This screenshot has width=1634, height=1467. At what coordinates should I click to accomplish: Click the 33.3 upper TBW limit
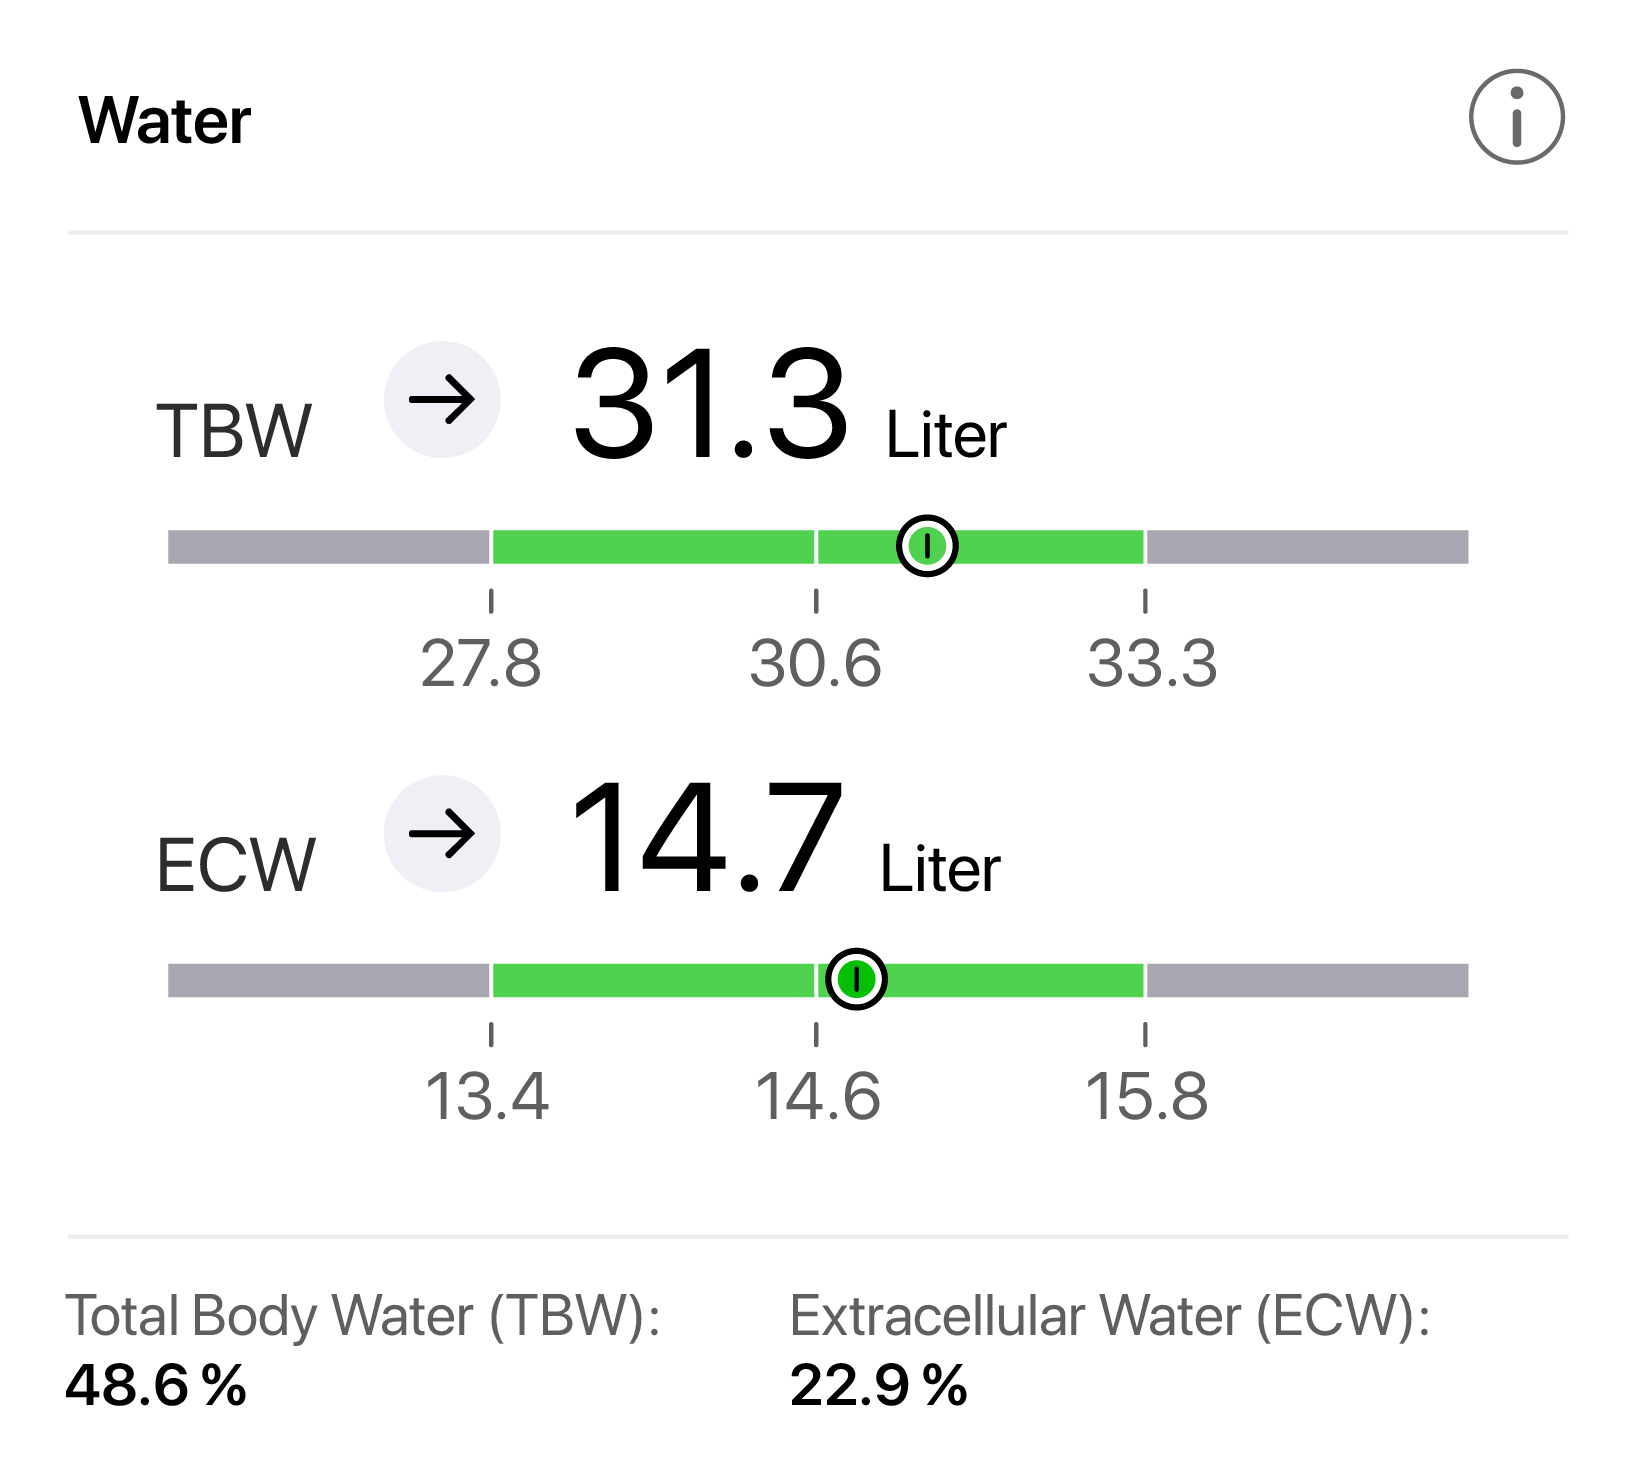[x=1152, y=663]
